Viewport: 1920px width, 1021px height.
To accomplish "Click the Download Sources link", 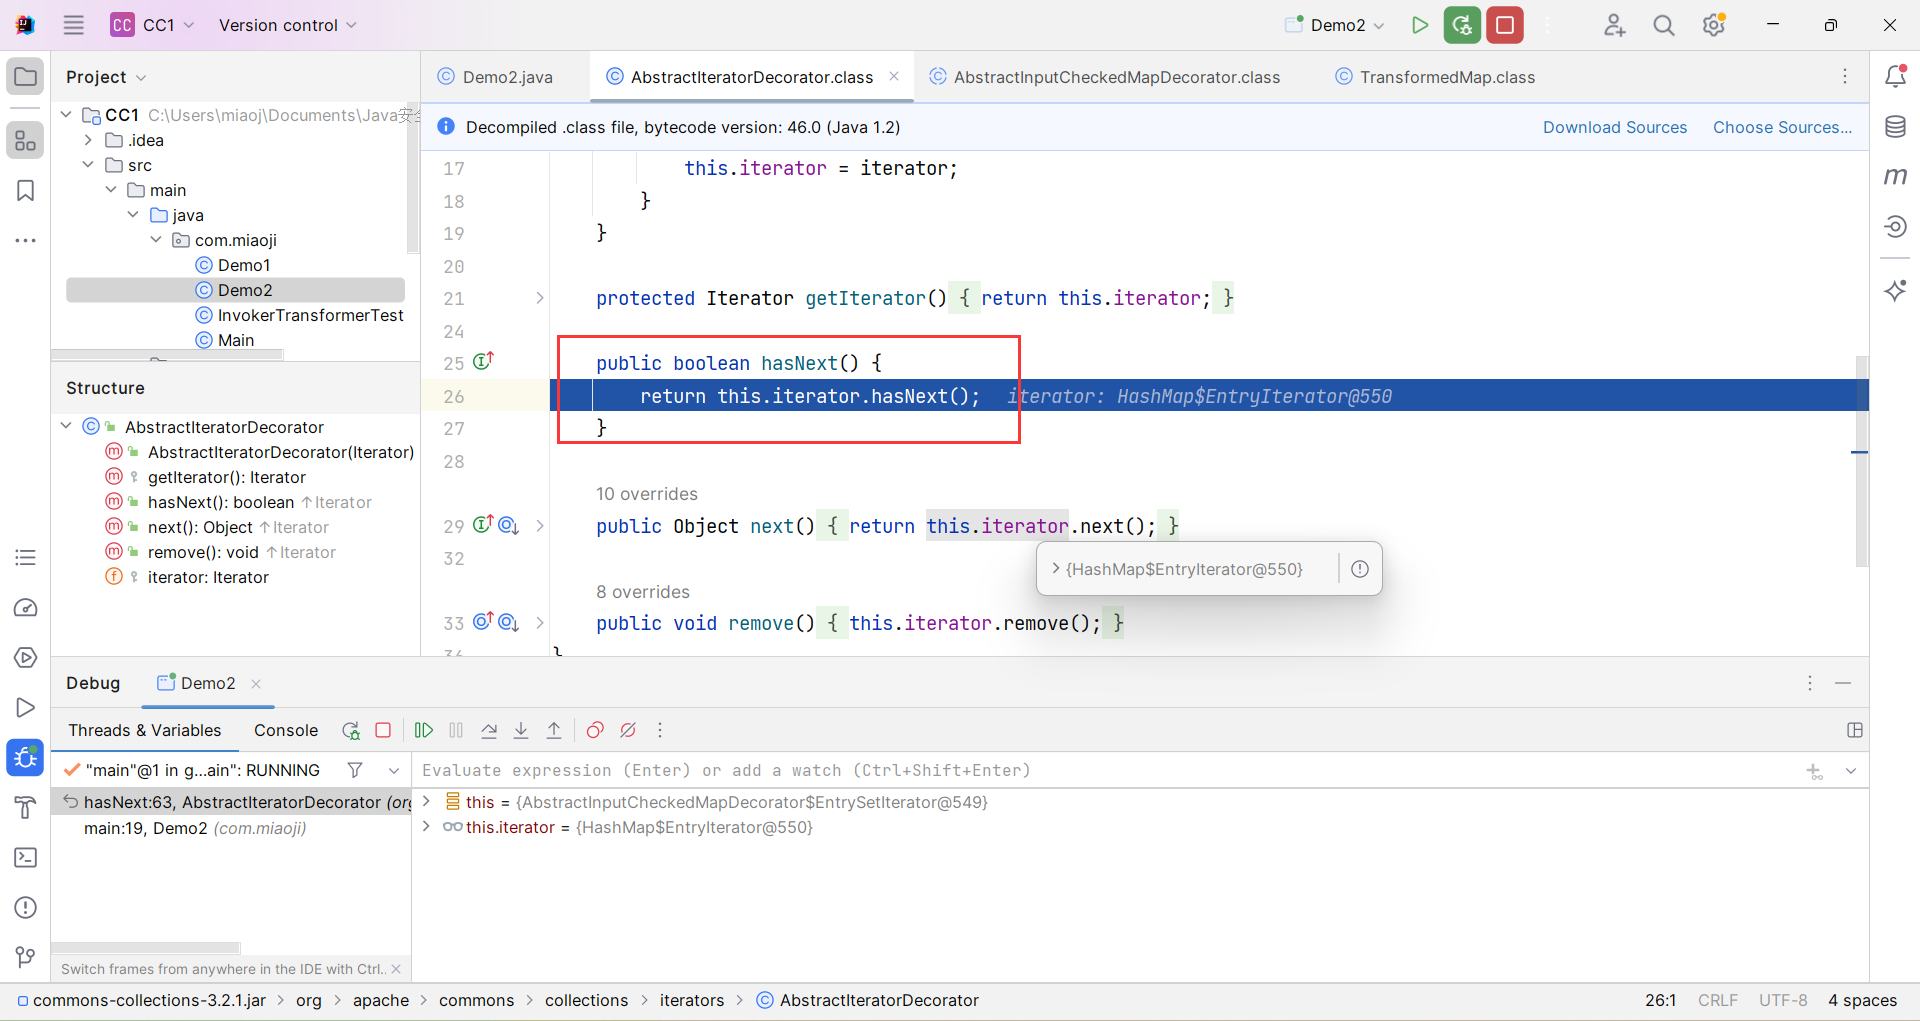I will point(1614,127).
